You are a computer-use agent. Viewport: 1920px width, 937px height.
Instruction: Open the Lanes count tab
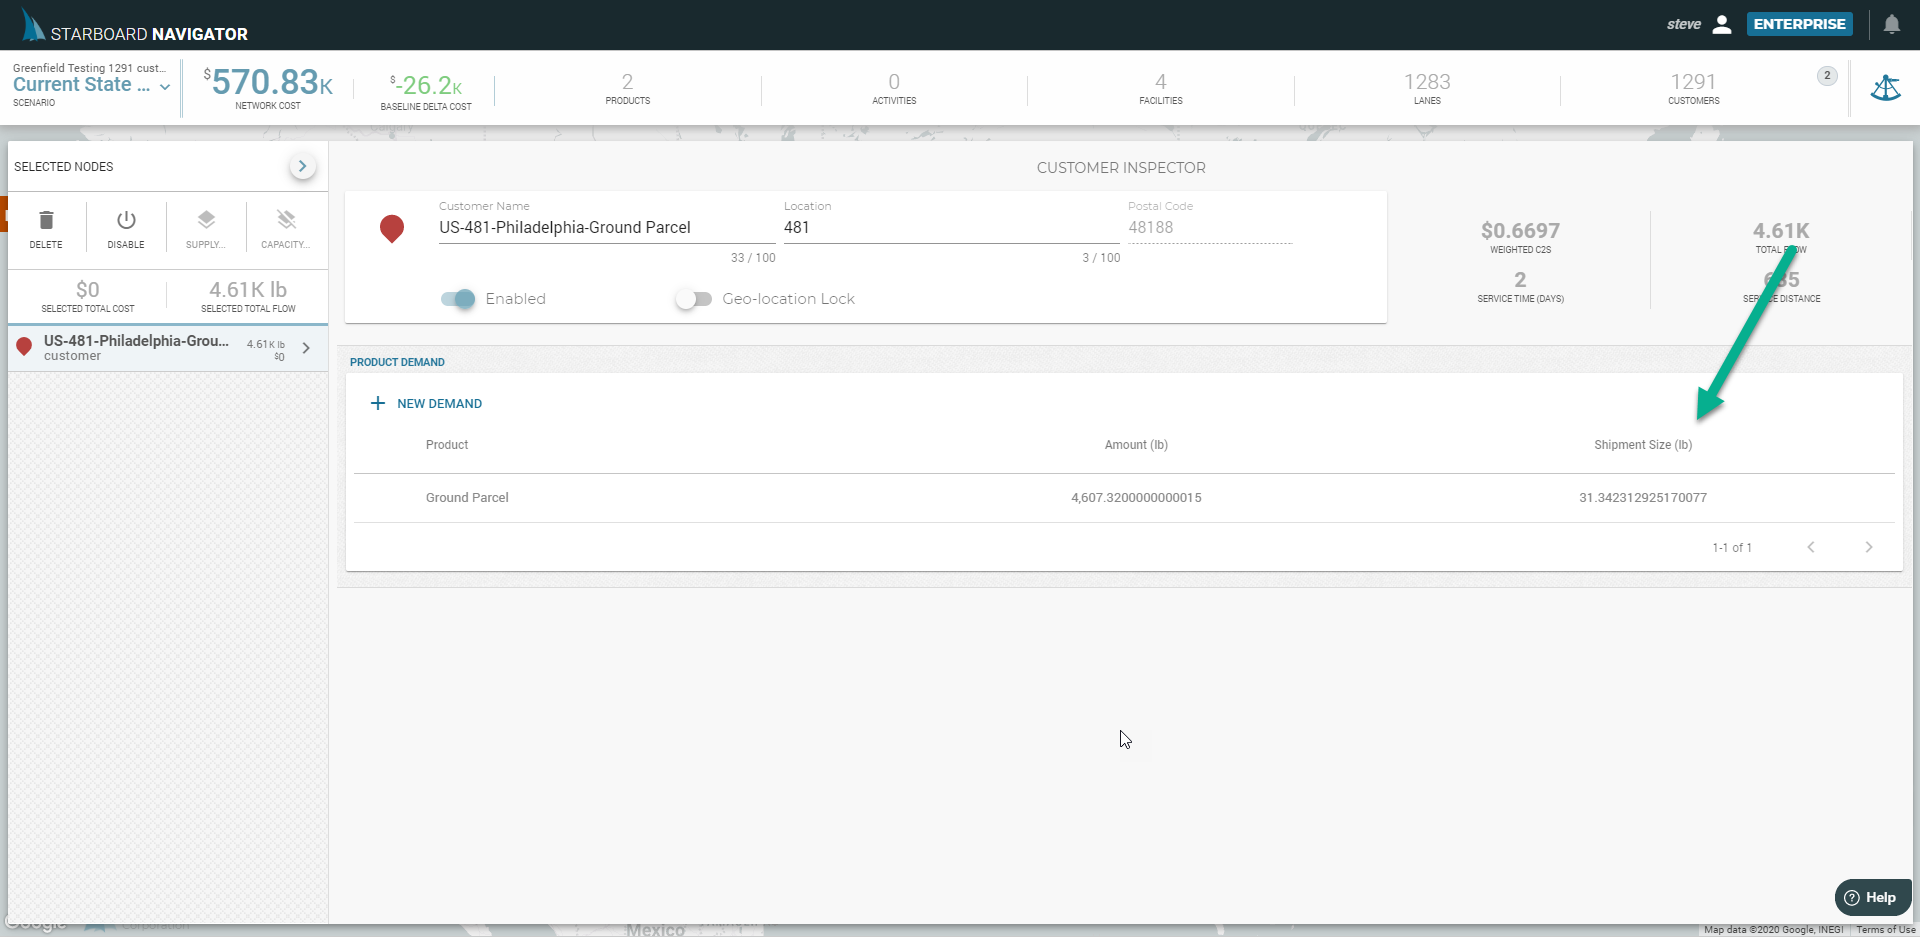(1427, 88)
